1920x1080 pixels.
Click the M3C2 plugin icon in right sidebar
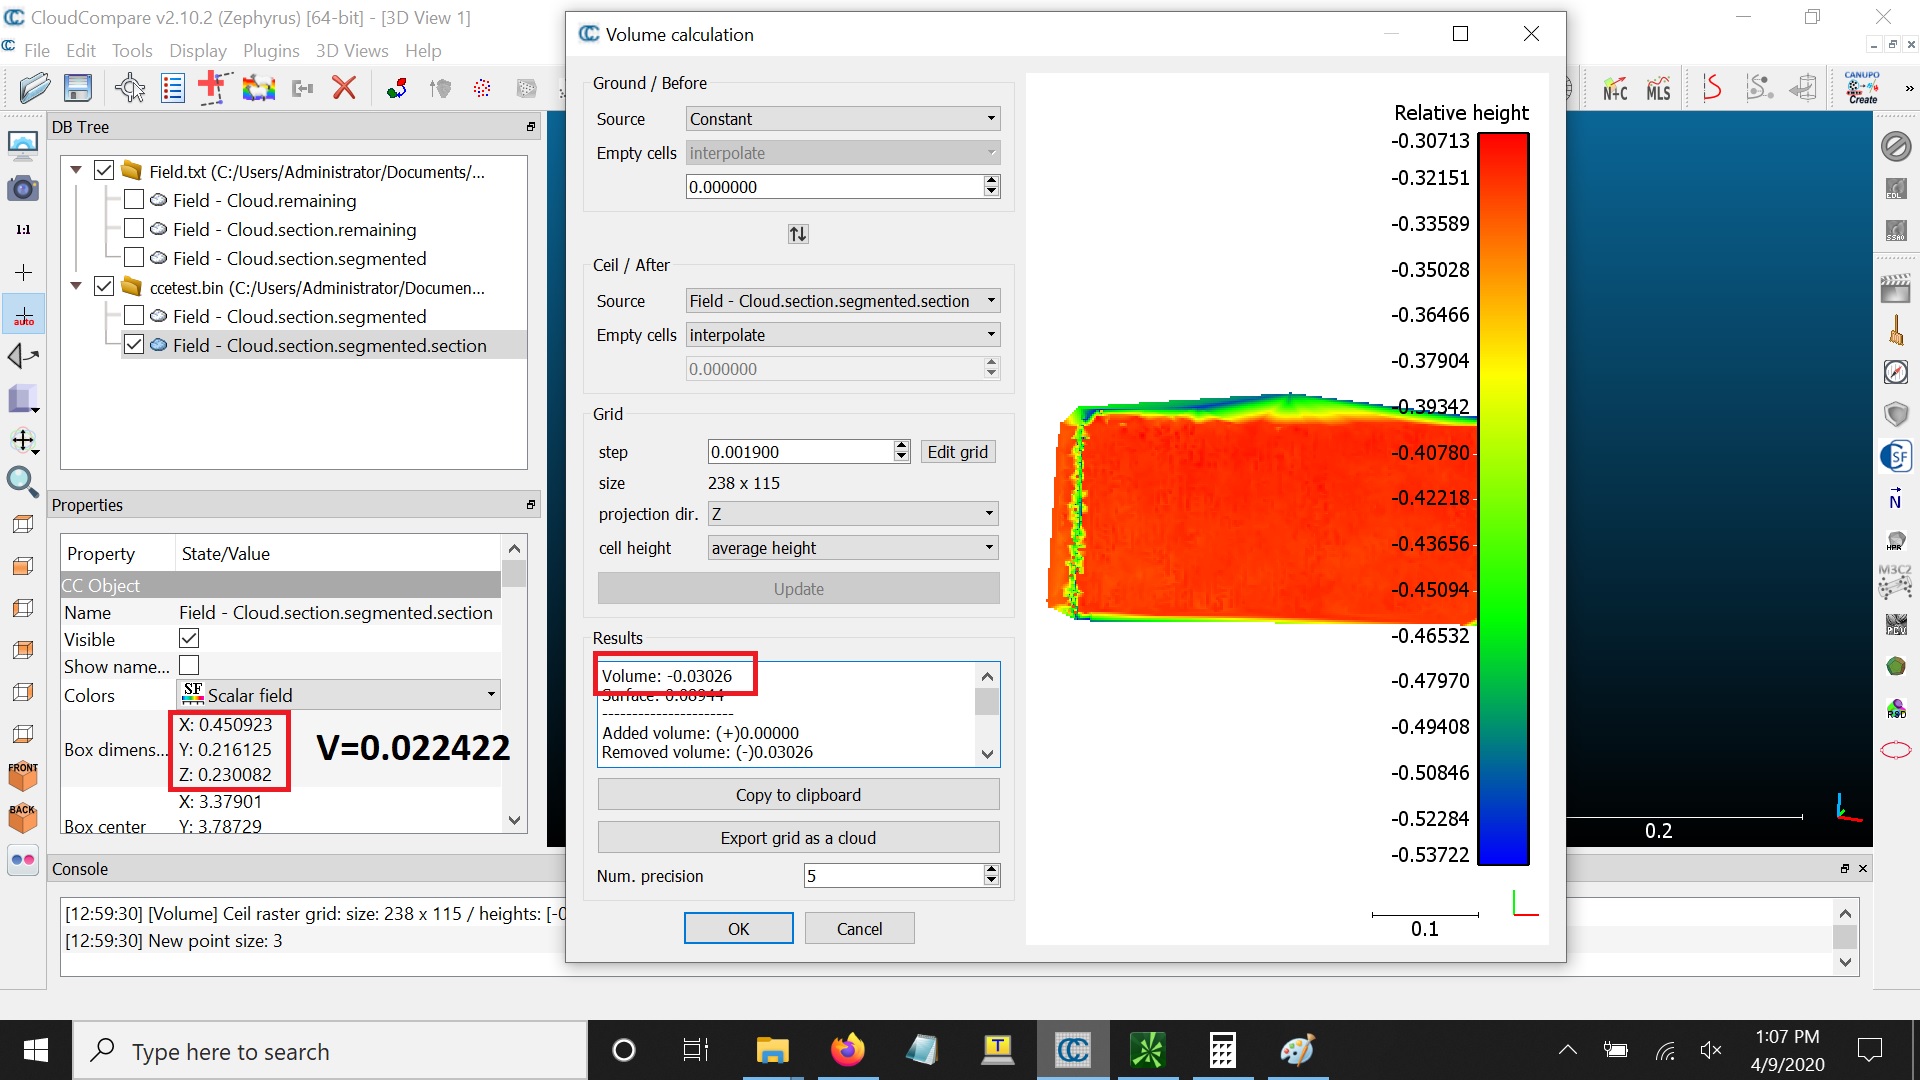pyautogui.click(x=1895, y=580)
